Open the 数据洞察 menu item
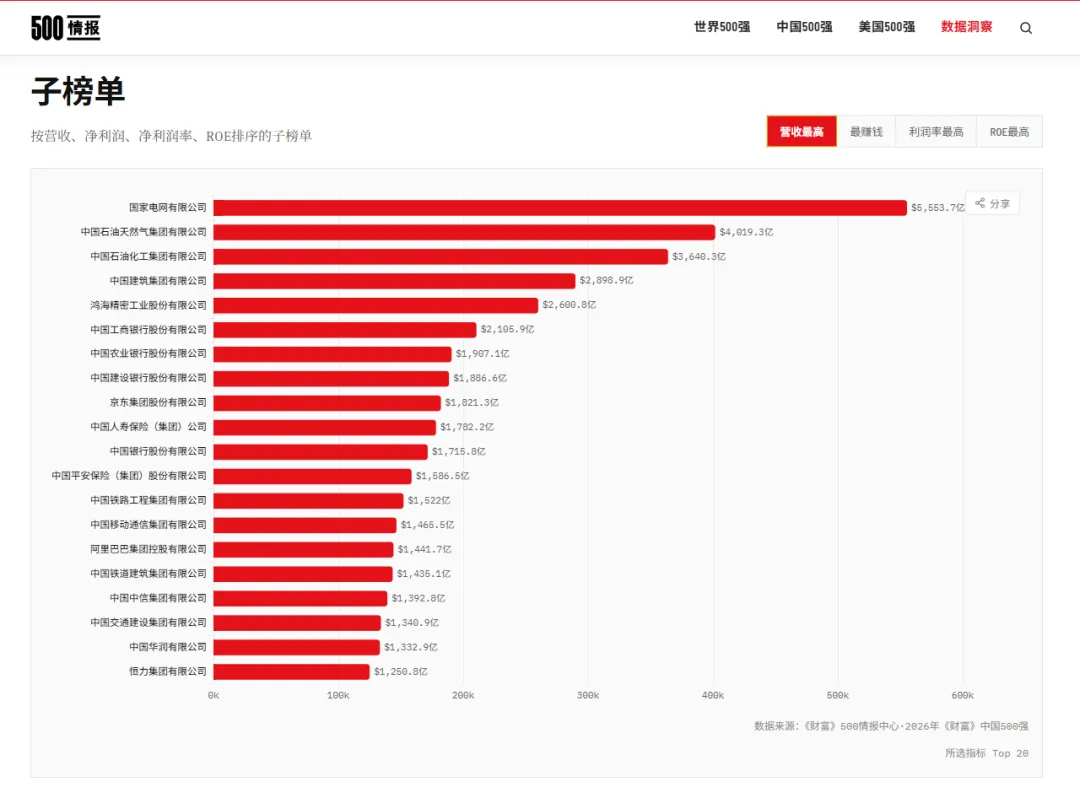 (966, 27)
